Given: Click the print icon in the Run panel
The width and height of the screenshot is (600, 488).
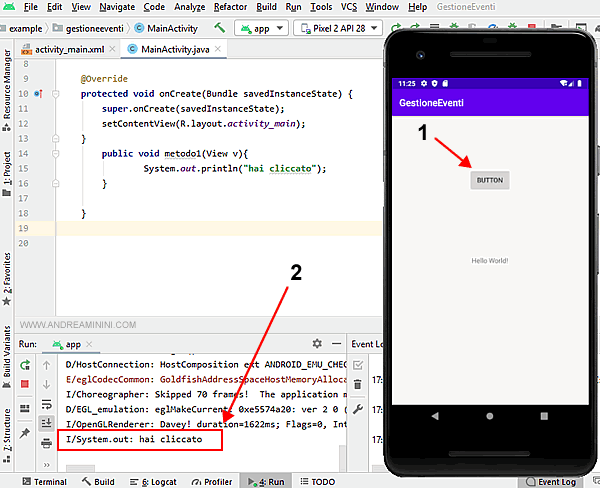Looking at the screenshot, I should click(x=46, y=442).
